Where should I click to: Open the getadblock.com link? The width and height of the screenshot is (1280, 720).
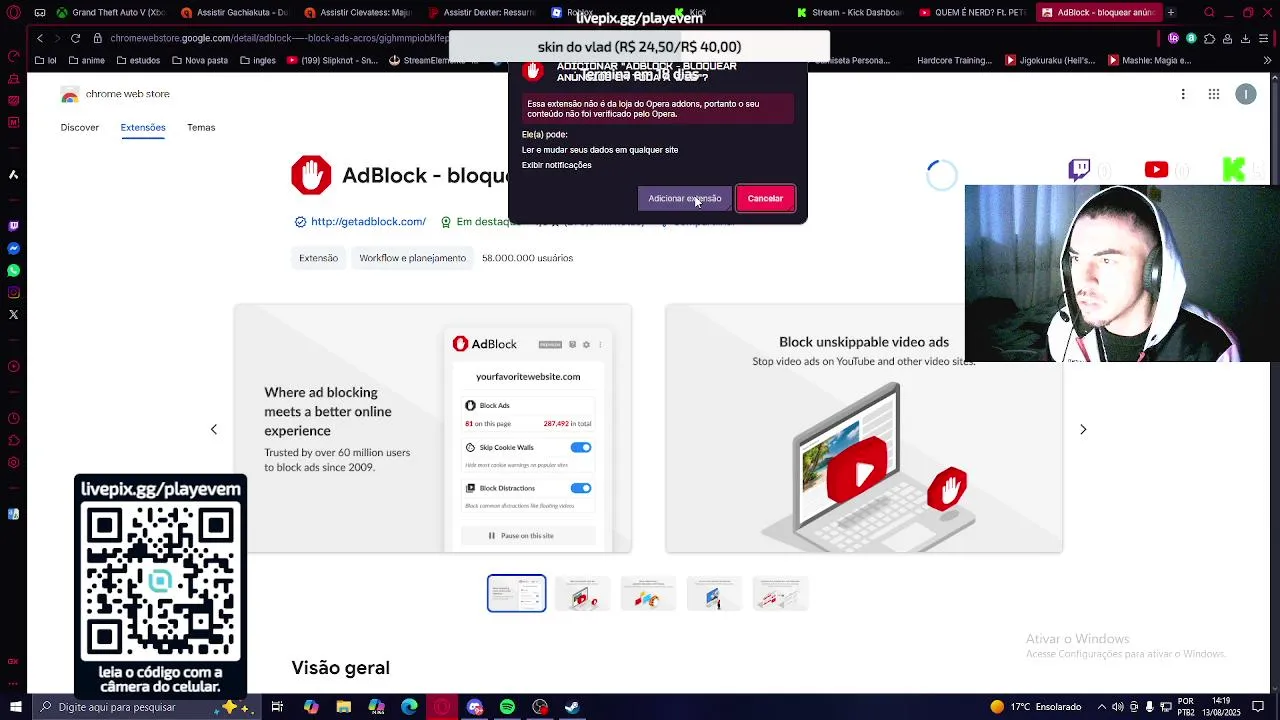tap(368, 222)
